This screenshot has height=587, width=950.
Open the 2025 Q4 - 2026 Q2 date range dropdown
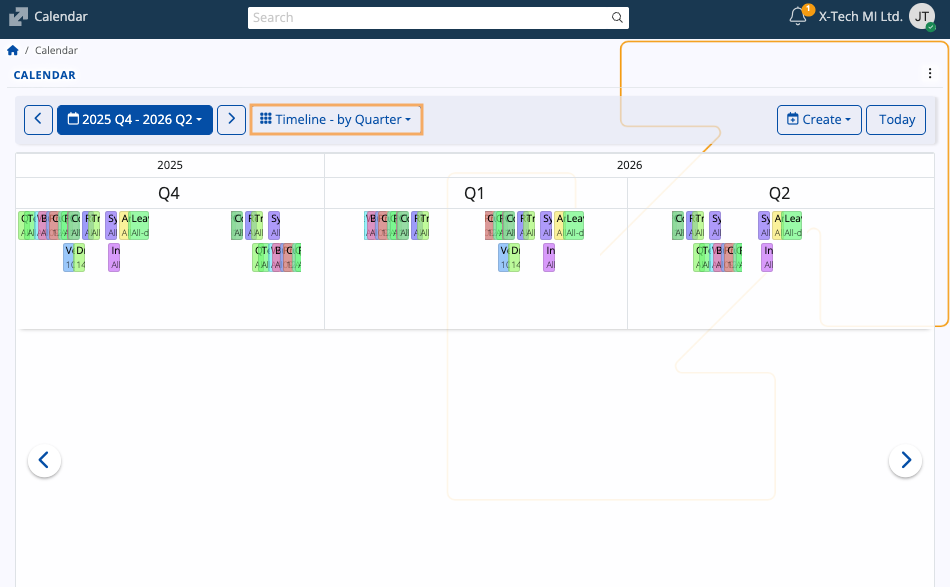[x=135, y=119]
